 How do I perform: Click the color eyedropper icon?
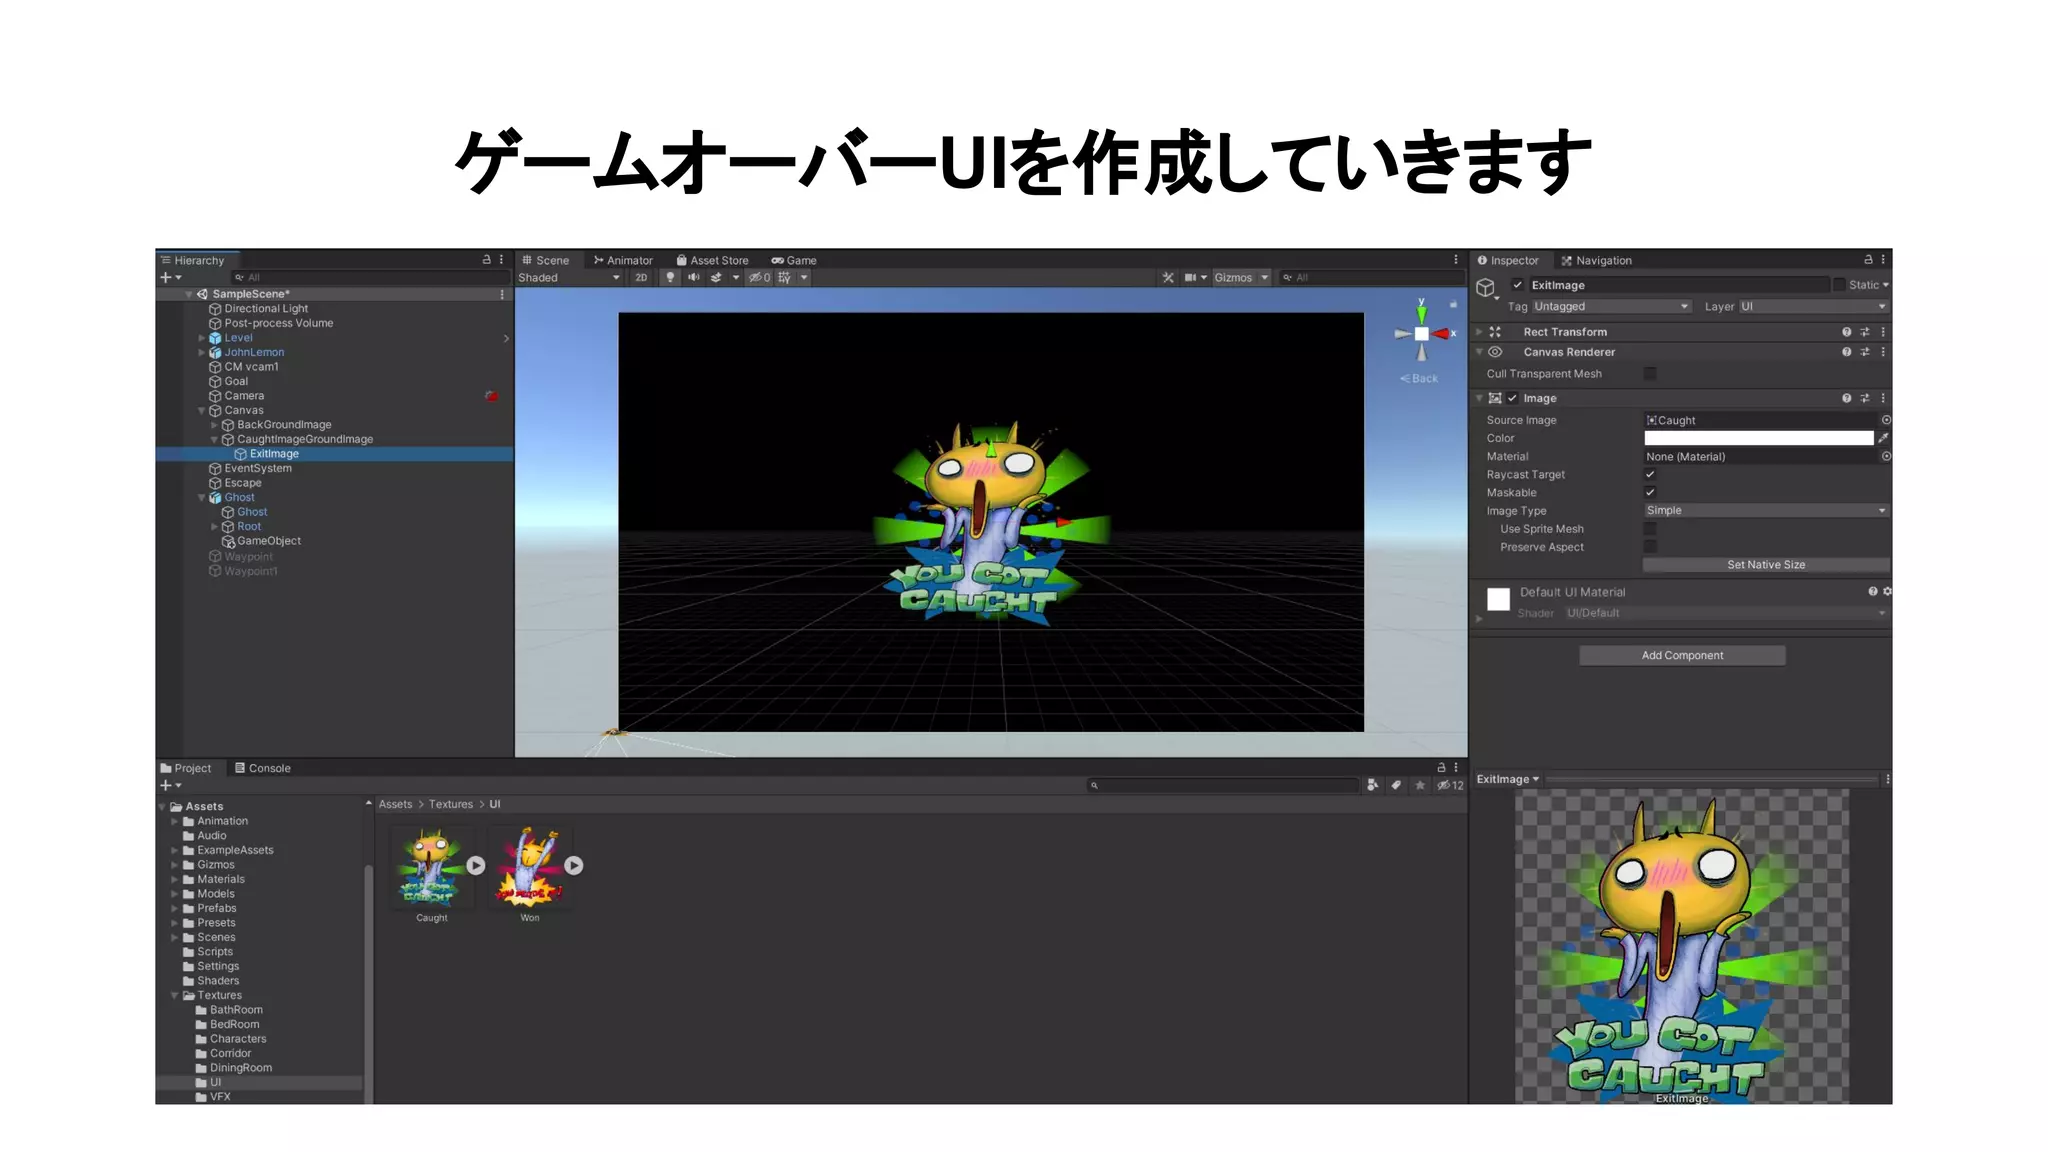1883,438
